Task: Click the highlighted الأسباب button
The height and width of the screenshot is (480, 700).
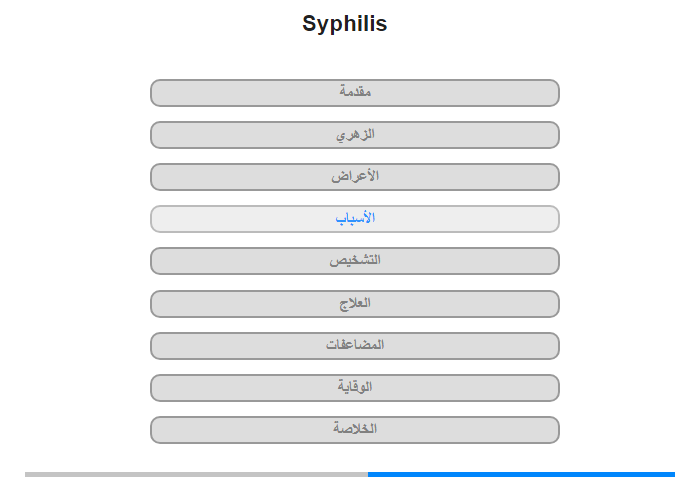Action: click(x=355, y=219)
